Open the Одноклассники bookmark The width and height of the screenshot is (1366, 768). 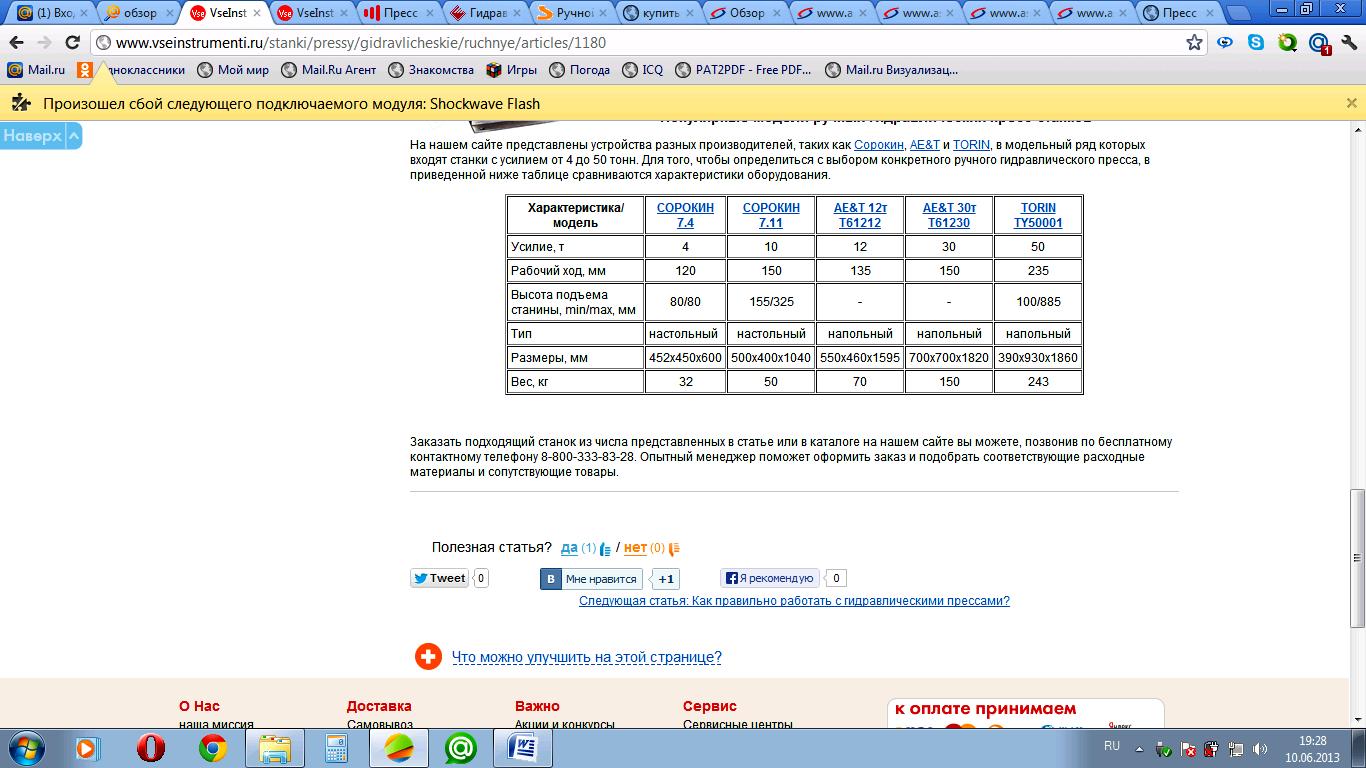click(131, 70)
